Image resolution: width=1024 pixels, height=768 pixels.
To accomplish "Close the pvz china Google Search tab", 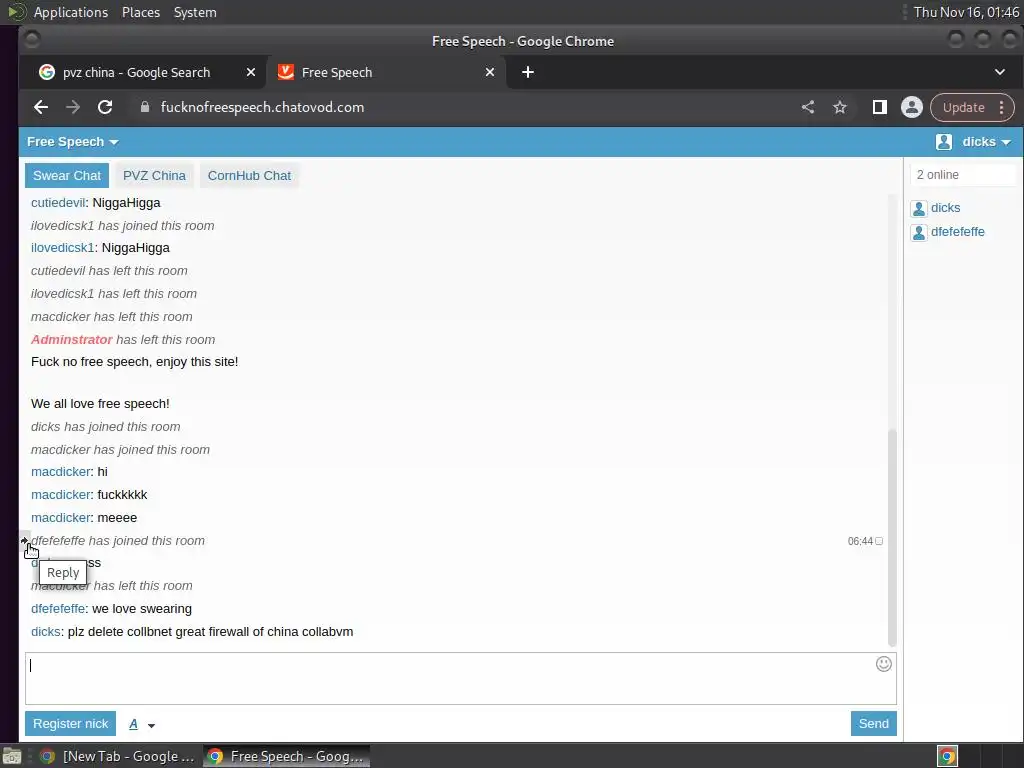I will (x=251, y=72).
